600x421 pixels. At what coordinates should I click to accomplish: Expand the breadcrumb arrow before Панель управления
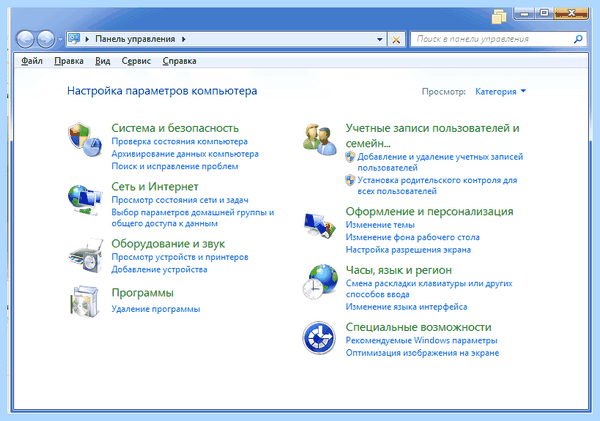pyautogui.click(x=87, y=39)
